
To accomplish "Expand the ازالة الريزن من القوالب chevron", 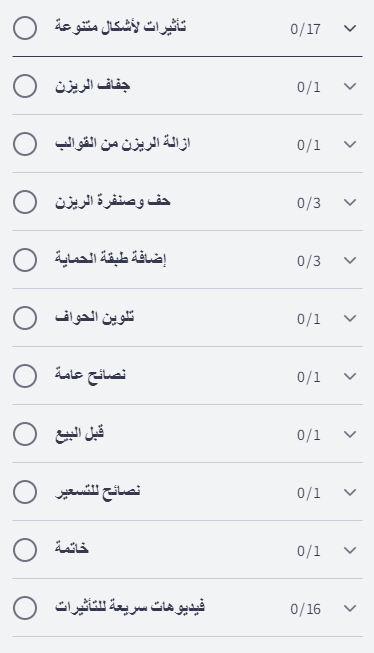I will coord(350,144).
